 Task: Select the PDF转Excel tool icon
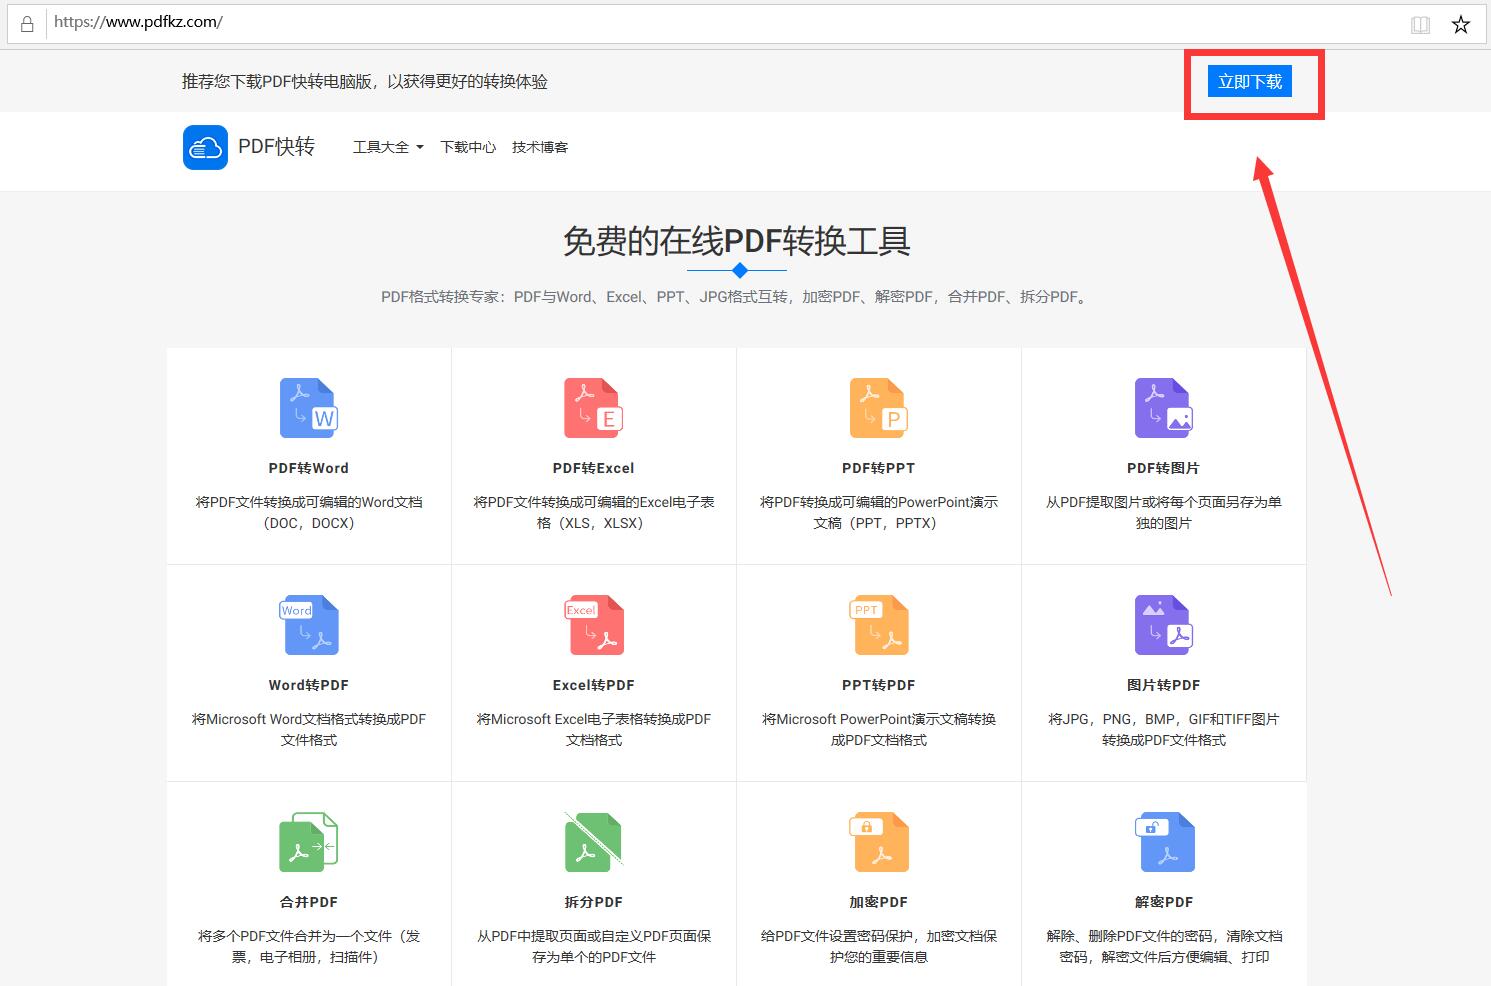(593, 407)
